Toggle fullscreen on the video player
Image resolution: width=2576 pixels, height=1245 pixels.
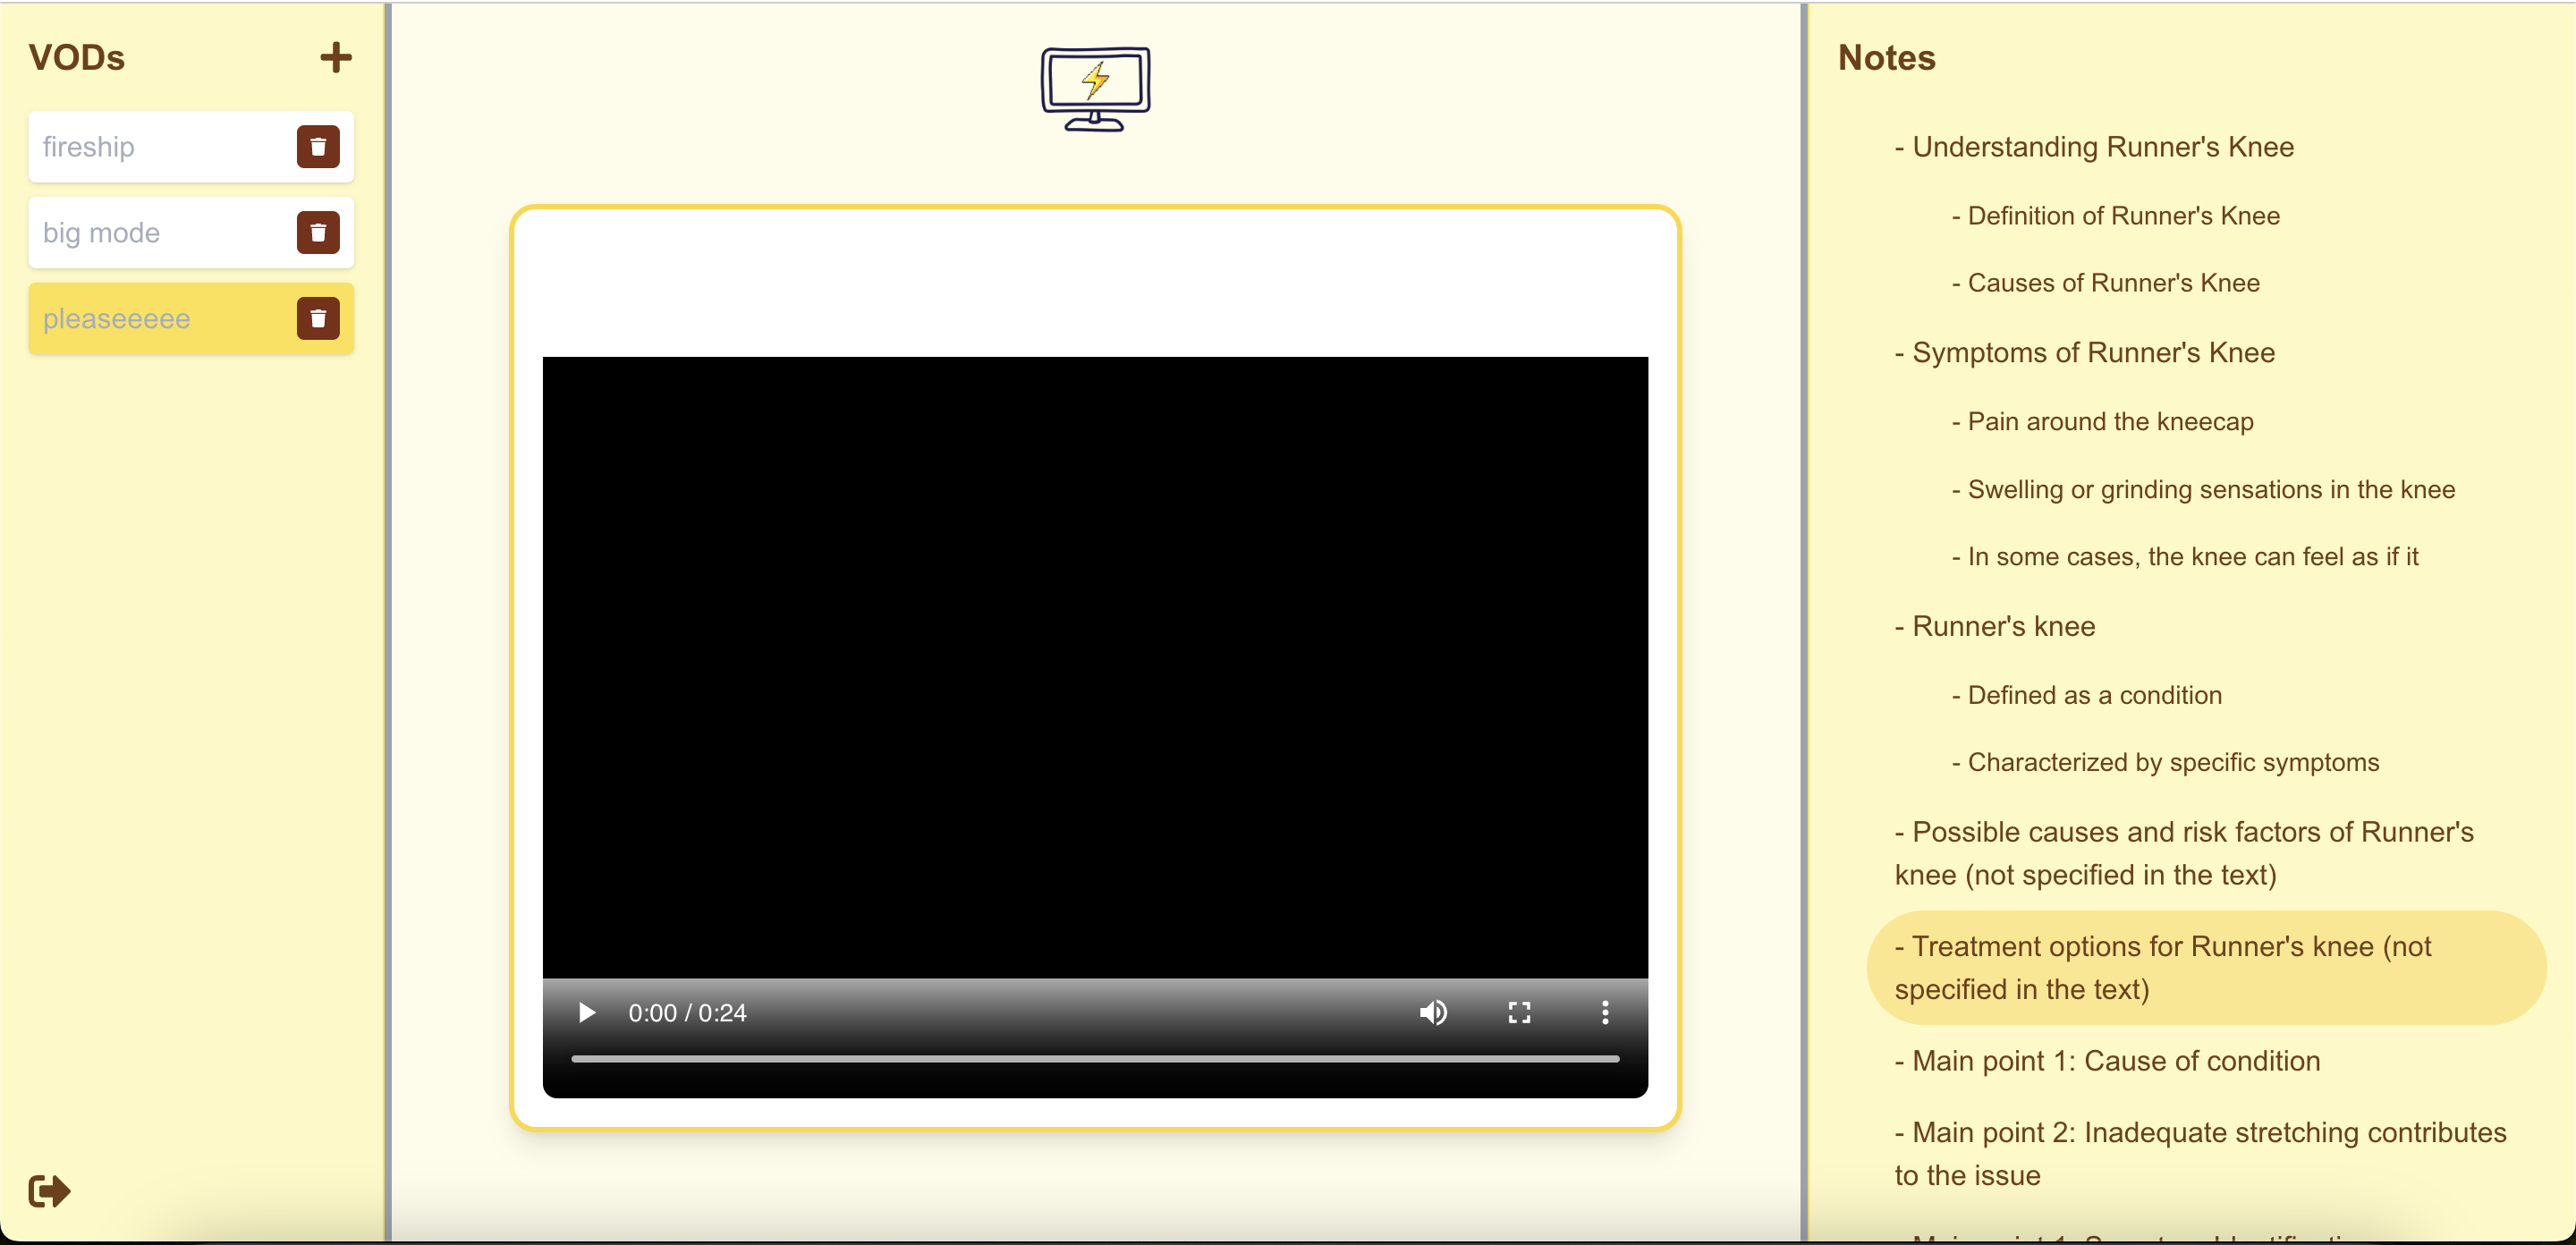[1519, 1013]
